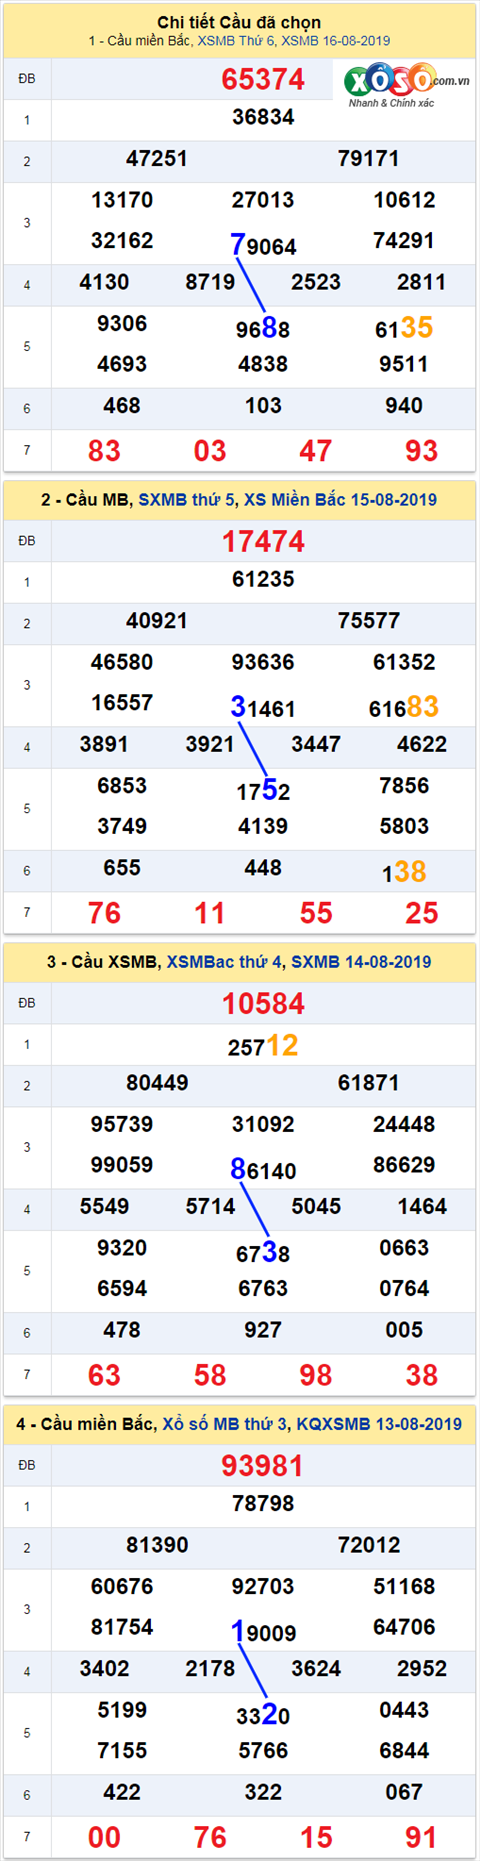Click second prize number 79171

click(x=369, y=158)
